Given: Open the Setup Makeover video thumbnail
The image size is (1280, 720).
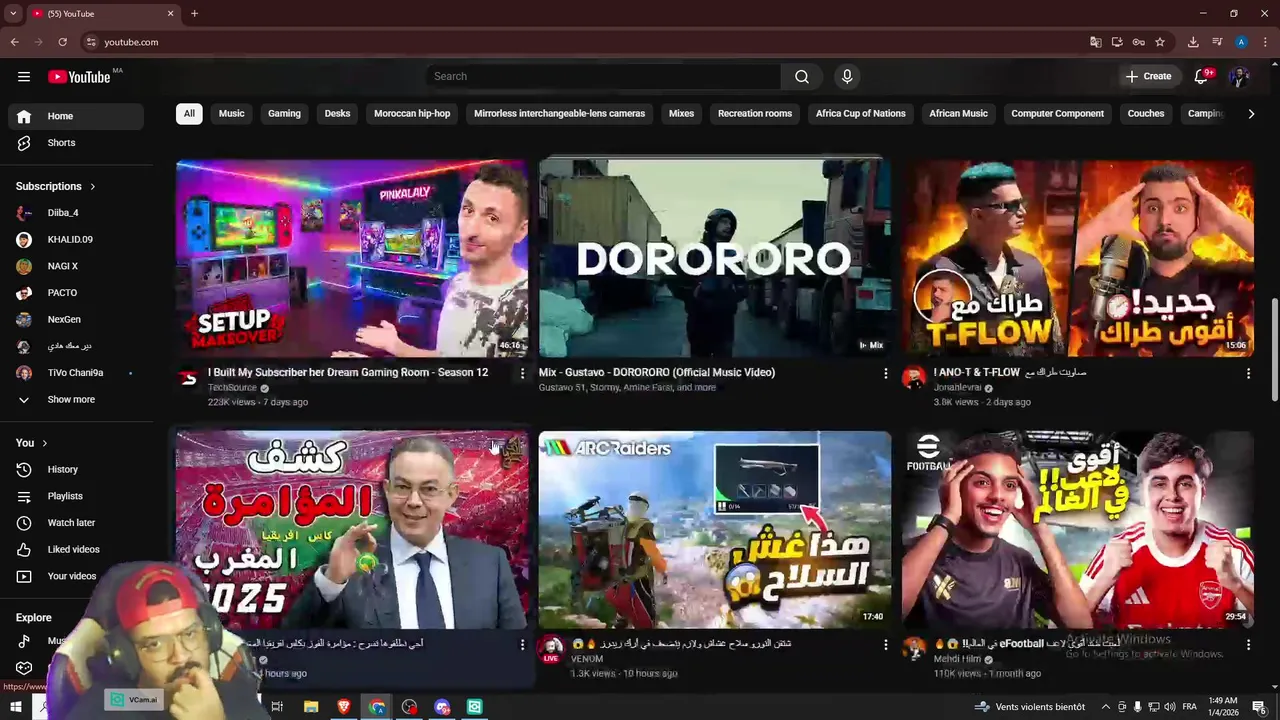Looking at the screenshot, I should [352, 259].
